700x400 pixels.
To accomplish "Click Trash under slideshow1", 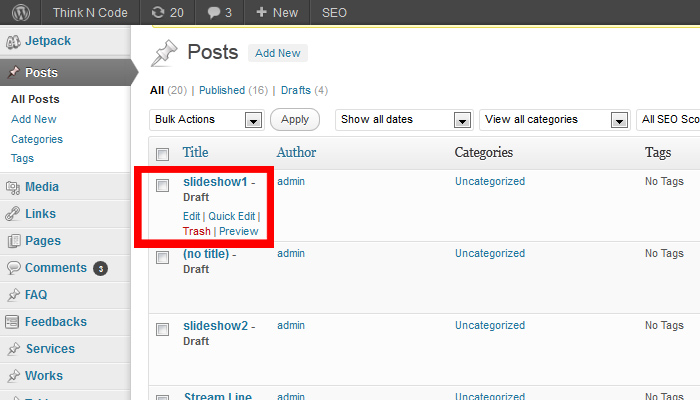I will pyautogui.click(x=196, y=231).
